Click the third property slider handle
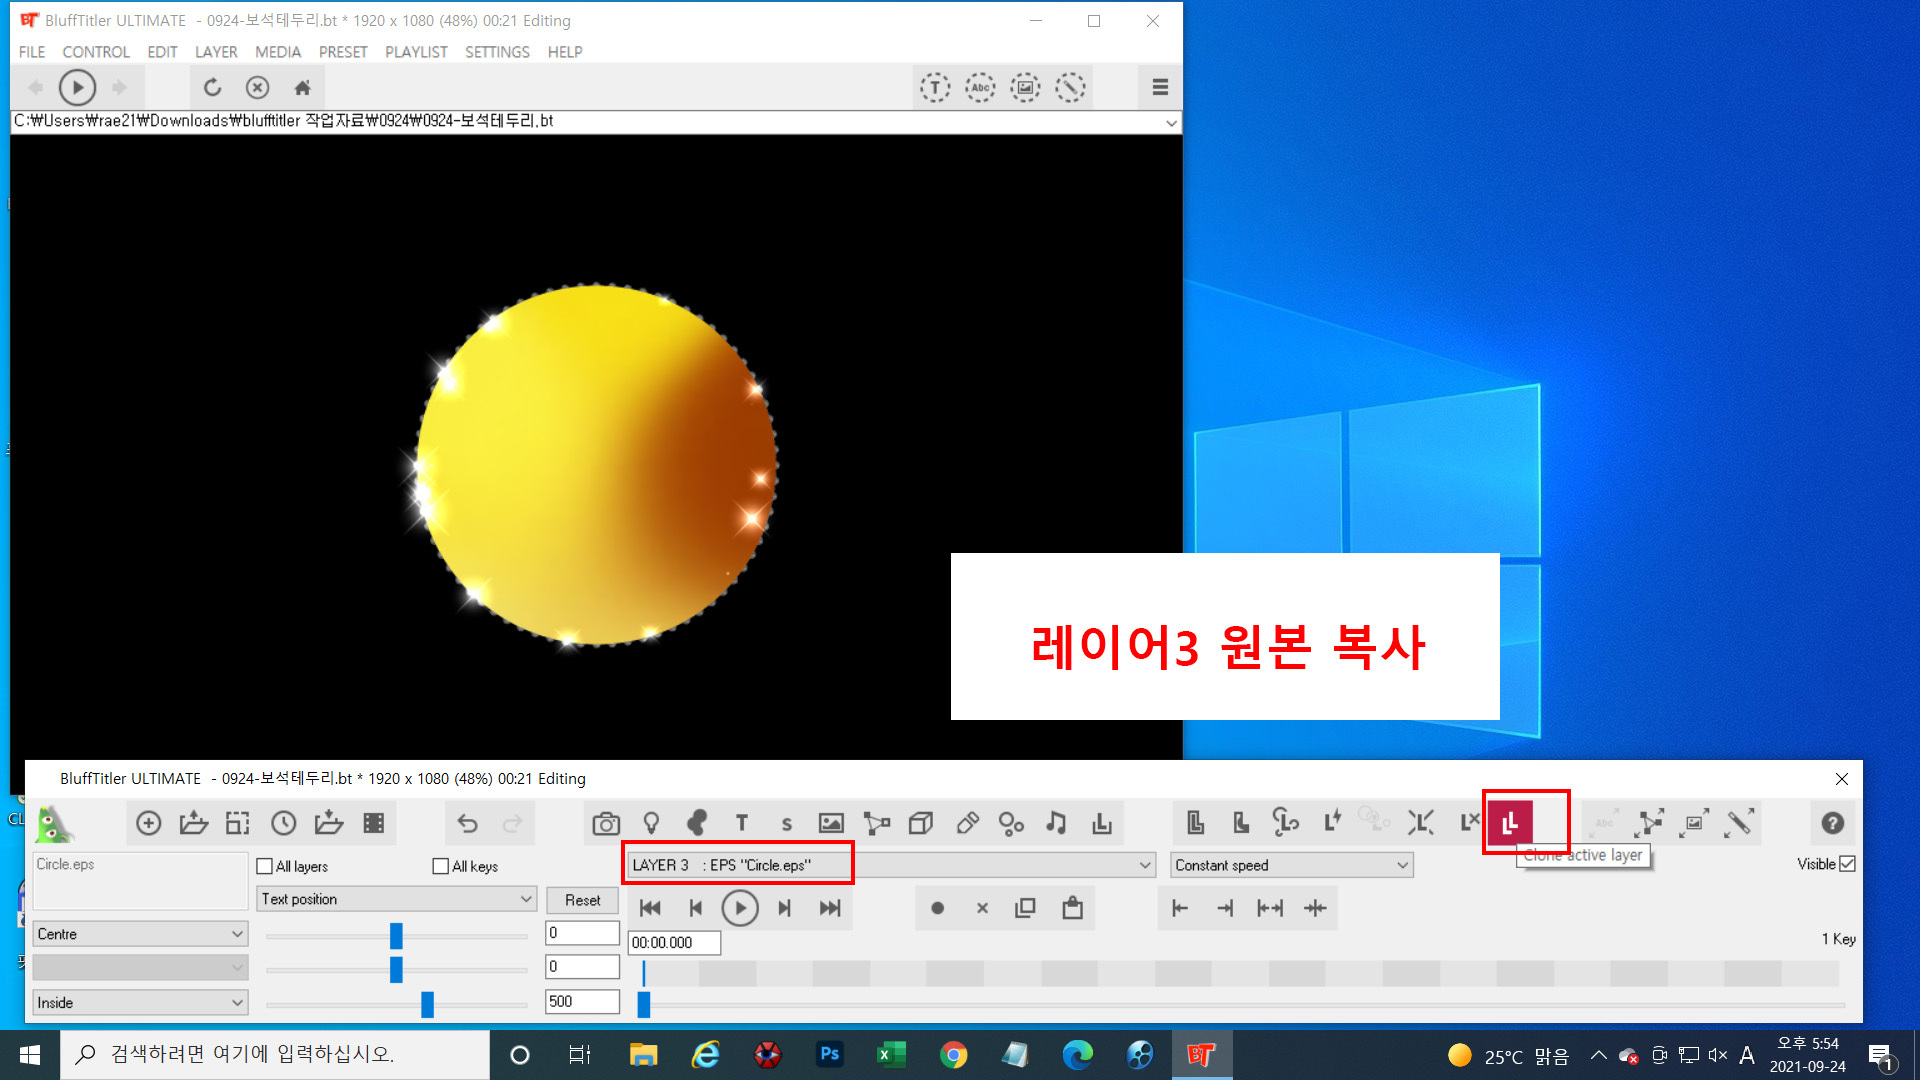This screenshot has width=1920, height=1080. tap(428, 1003)
